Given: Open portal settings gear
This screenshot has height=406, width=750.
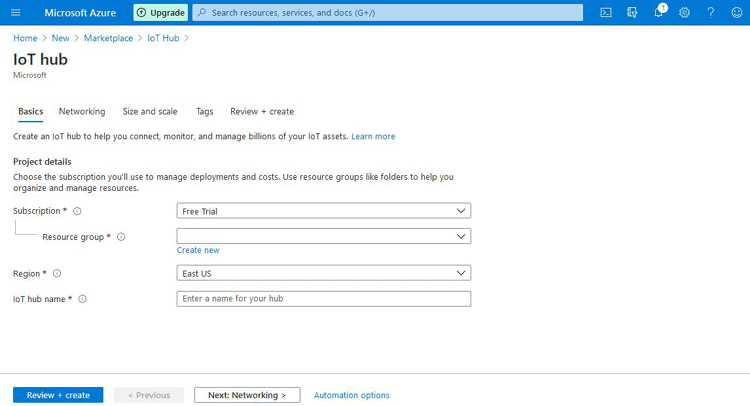Looking at the screenshot, I should point(684,12).
